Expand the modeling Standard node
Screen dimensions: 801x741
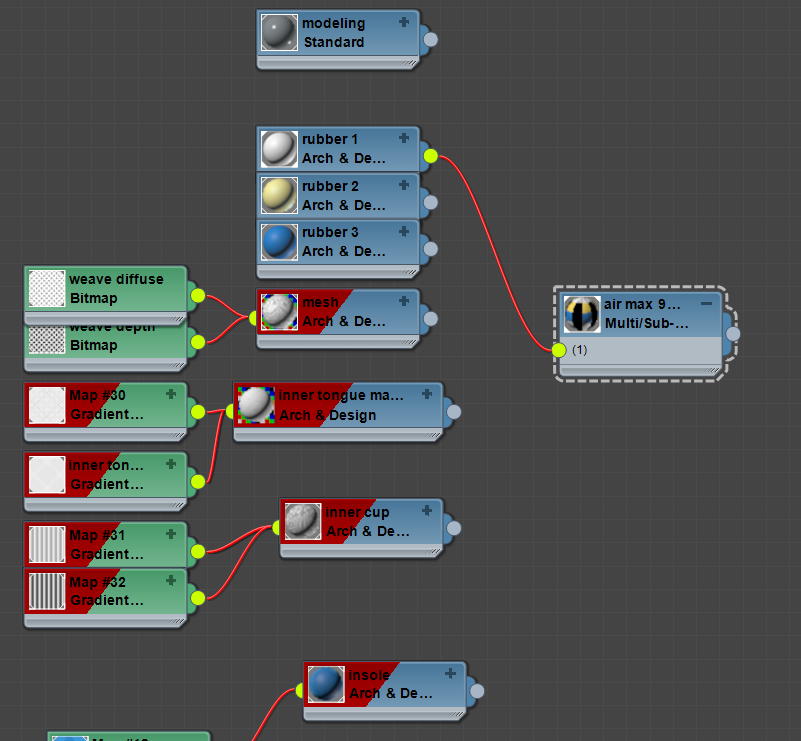[404, 22]
